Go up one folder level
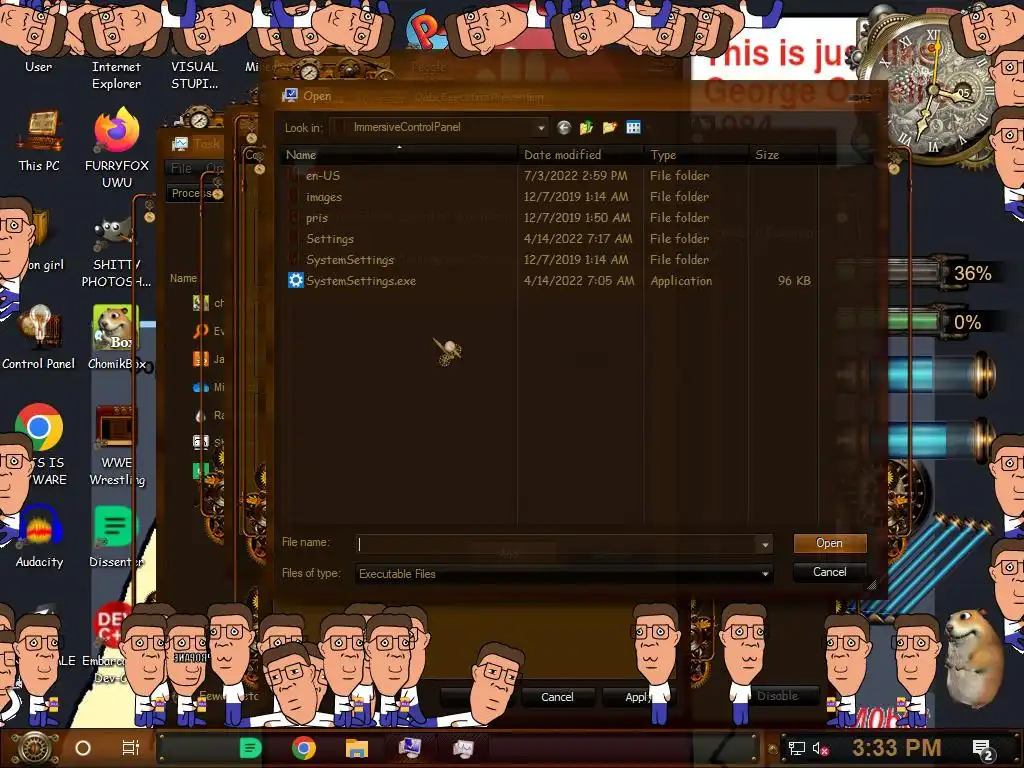This screenshot has height=768, width=1024. 586,127
